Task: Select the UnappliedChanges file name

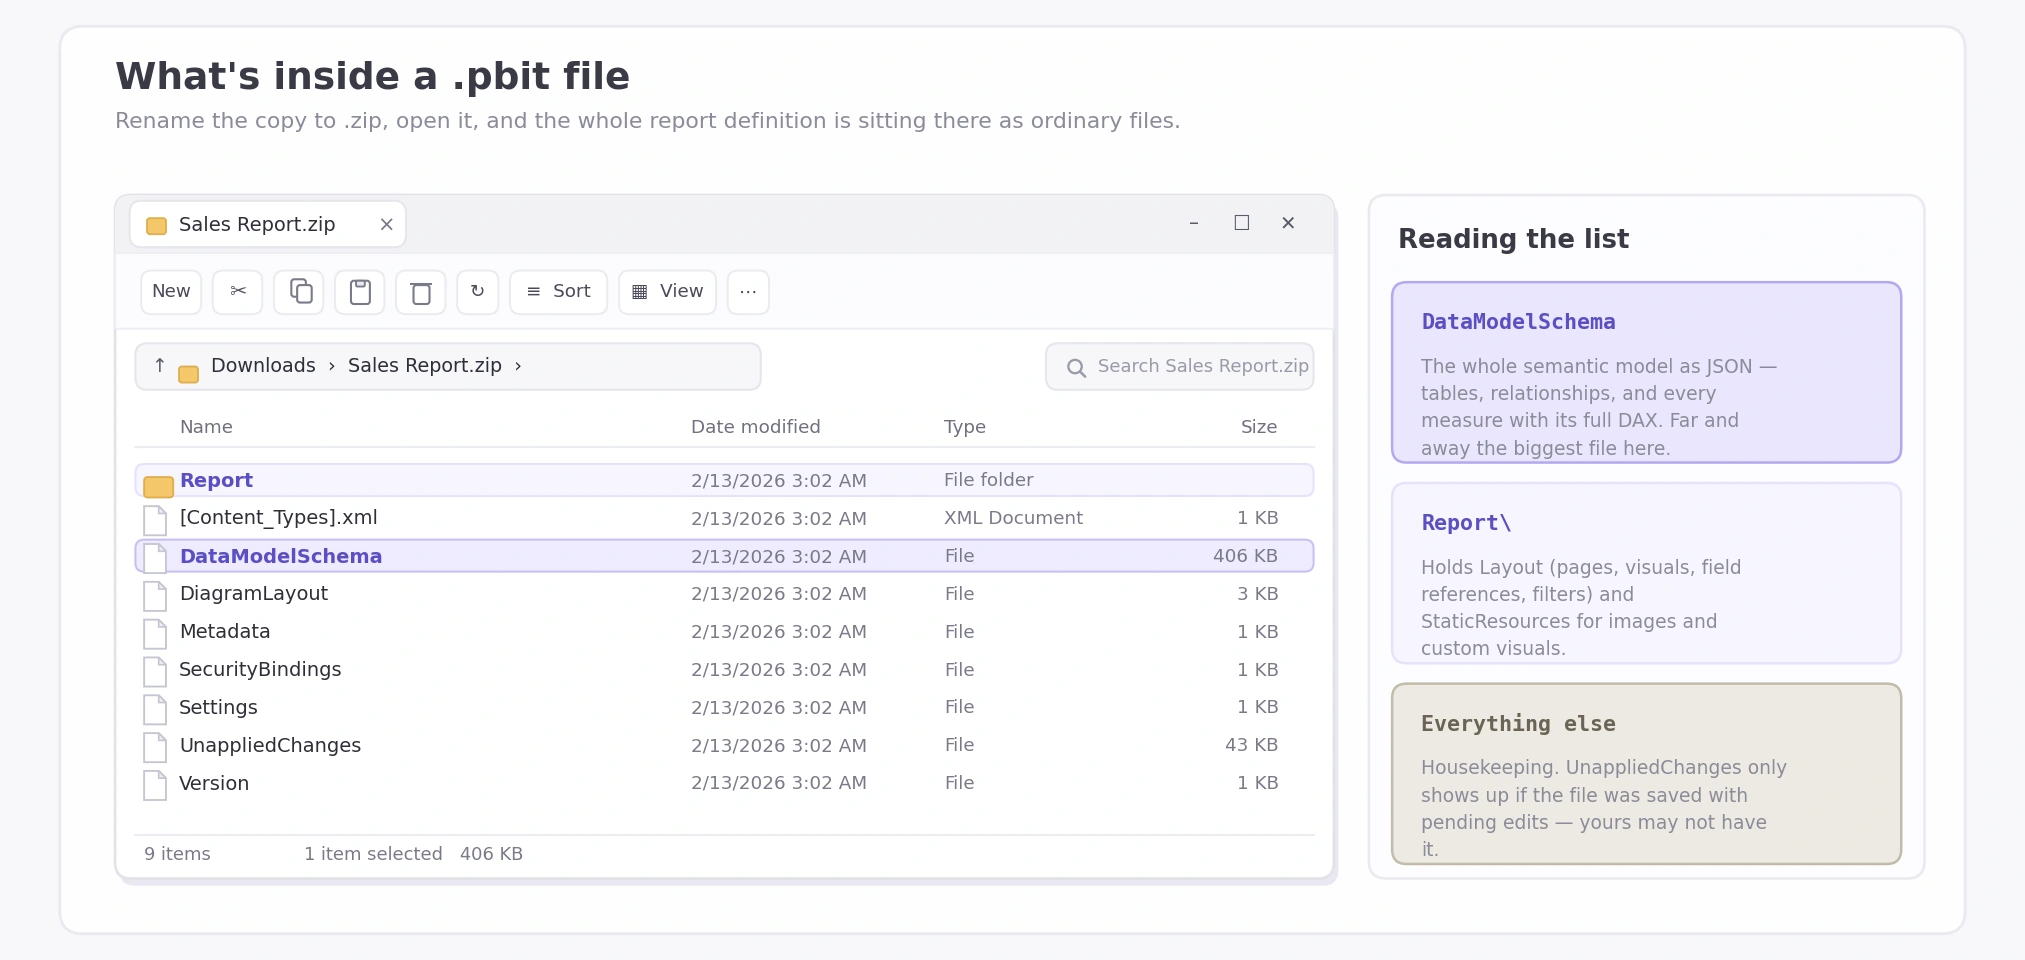Action: point(270,746)
